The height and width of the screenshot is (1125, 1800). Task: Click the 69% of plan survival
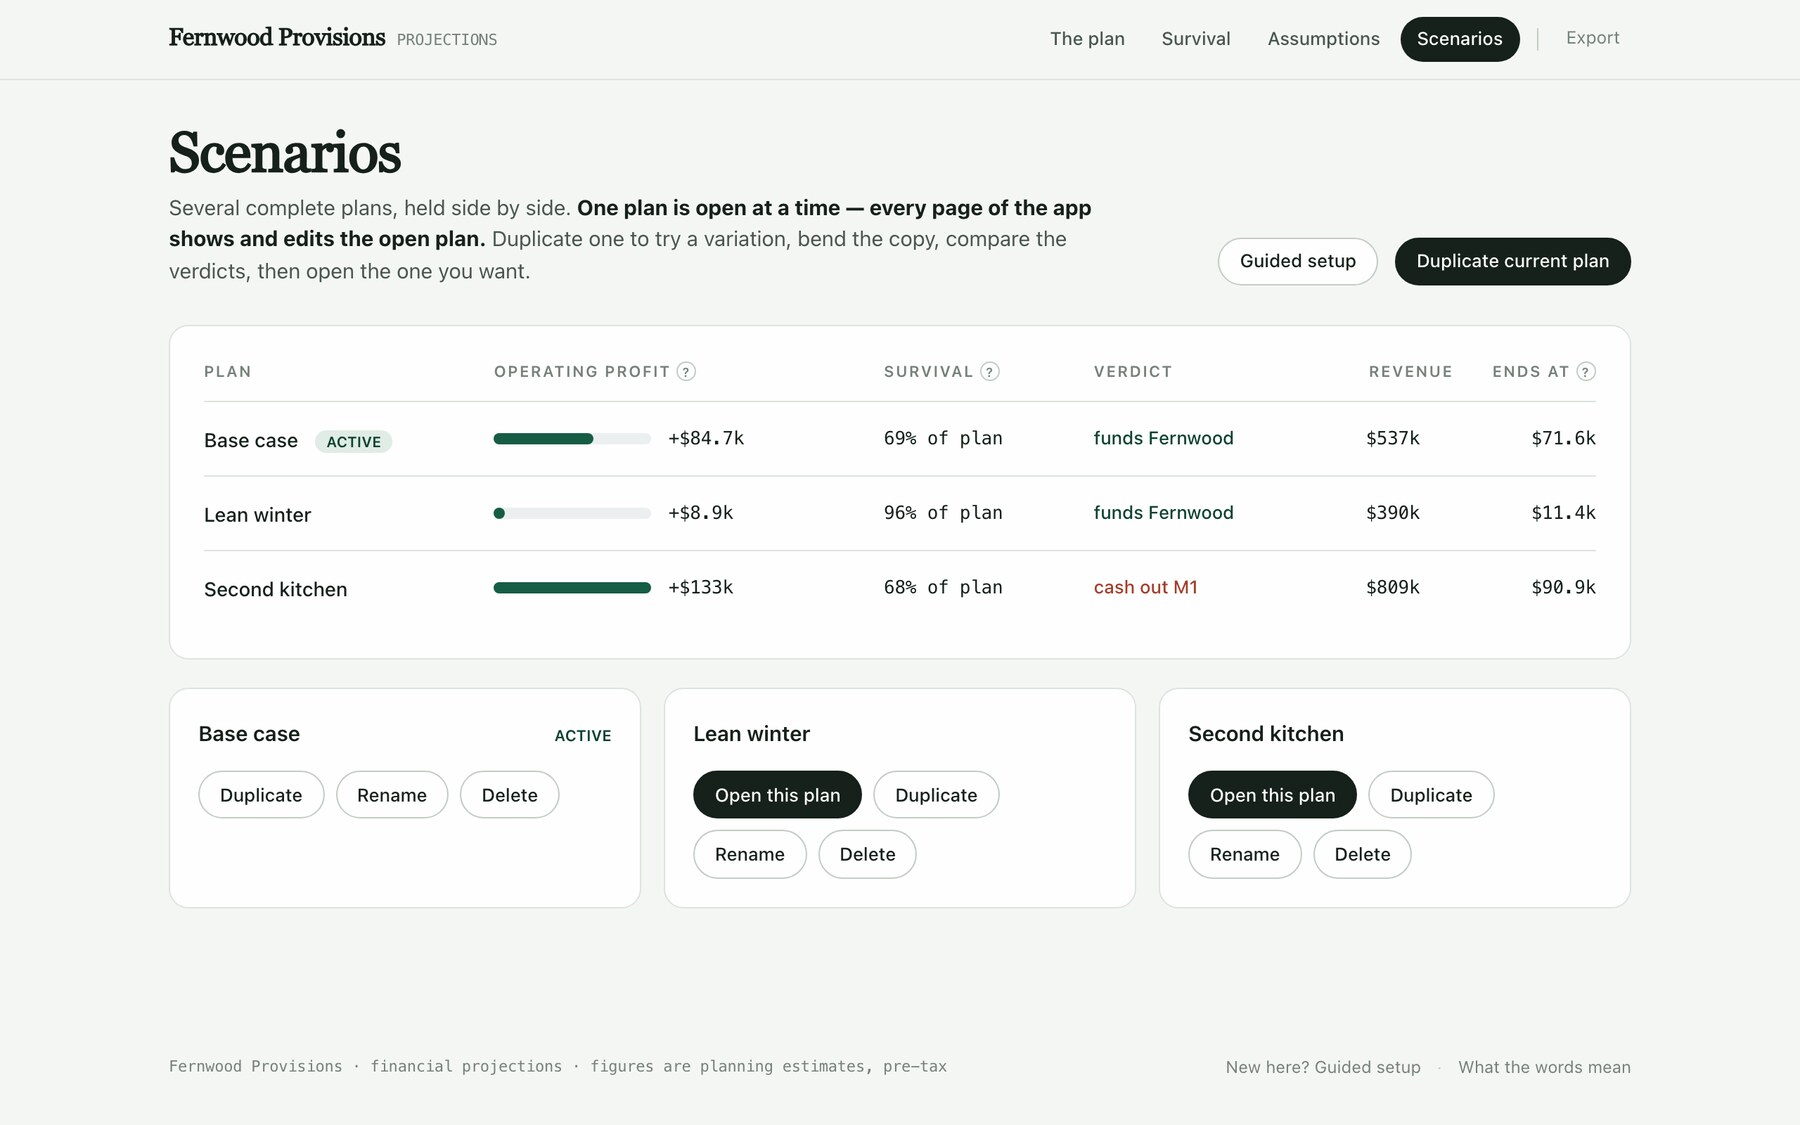943,438
